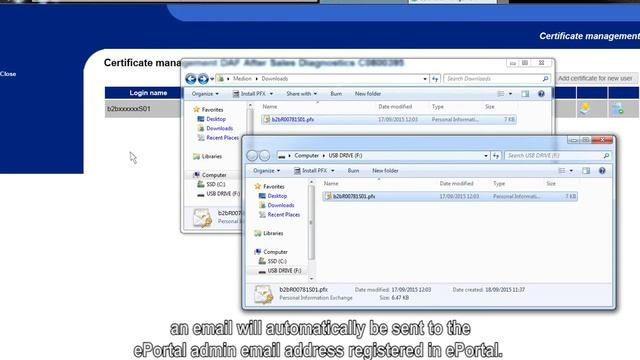This screenshot has height=360, width=640.
Task: Click search magnifier in USB DRIVE window
Action: (x=606, y=156)
